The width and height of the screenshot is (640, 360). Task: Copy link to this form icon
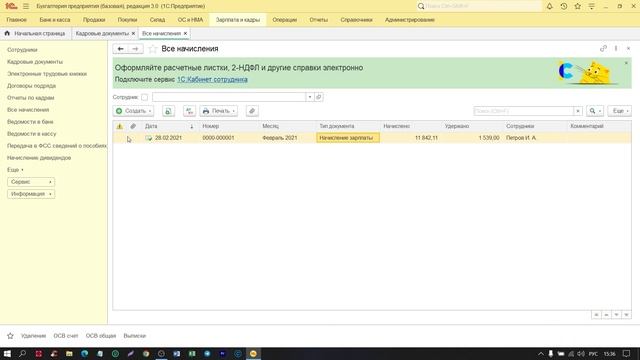(x=603, y=49)
